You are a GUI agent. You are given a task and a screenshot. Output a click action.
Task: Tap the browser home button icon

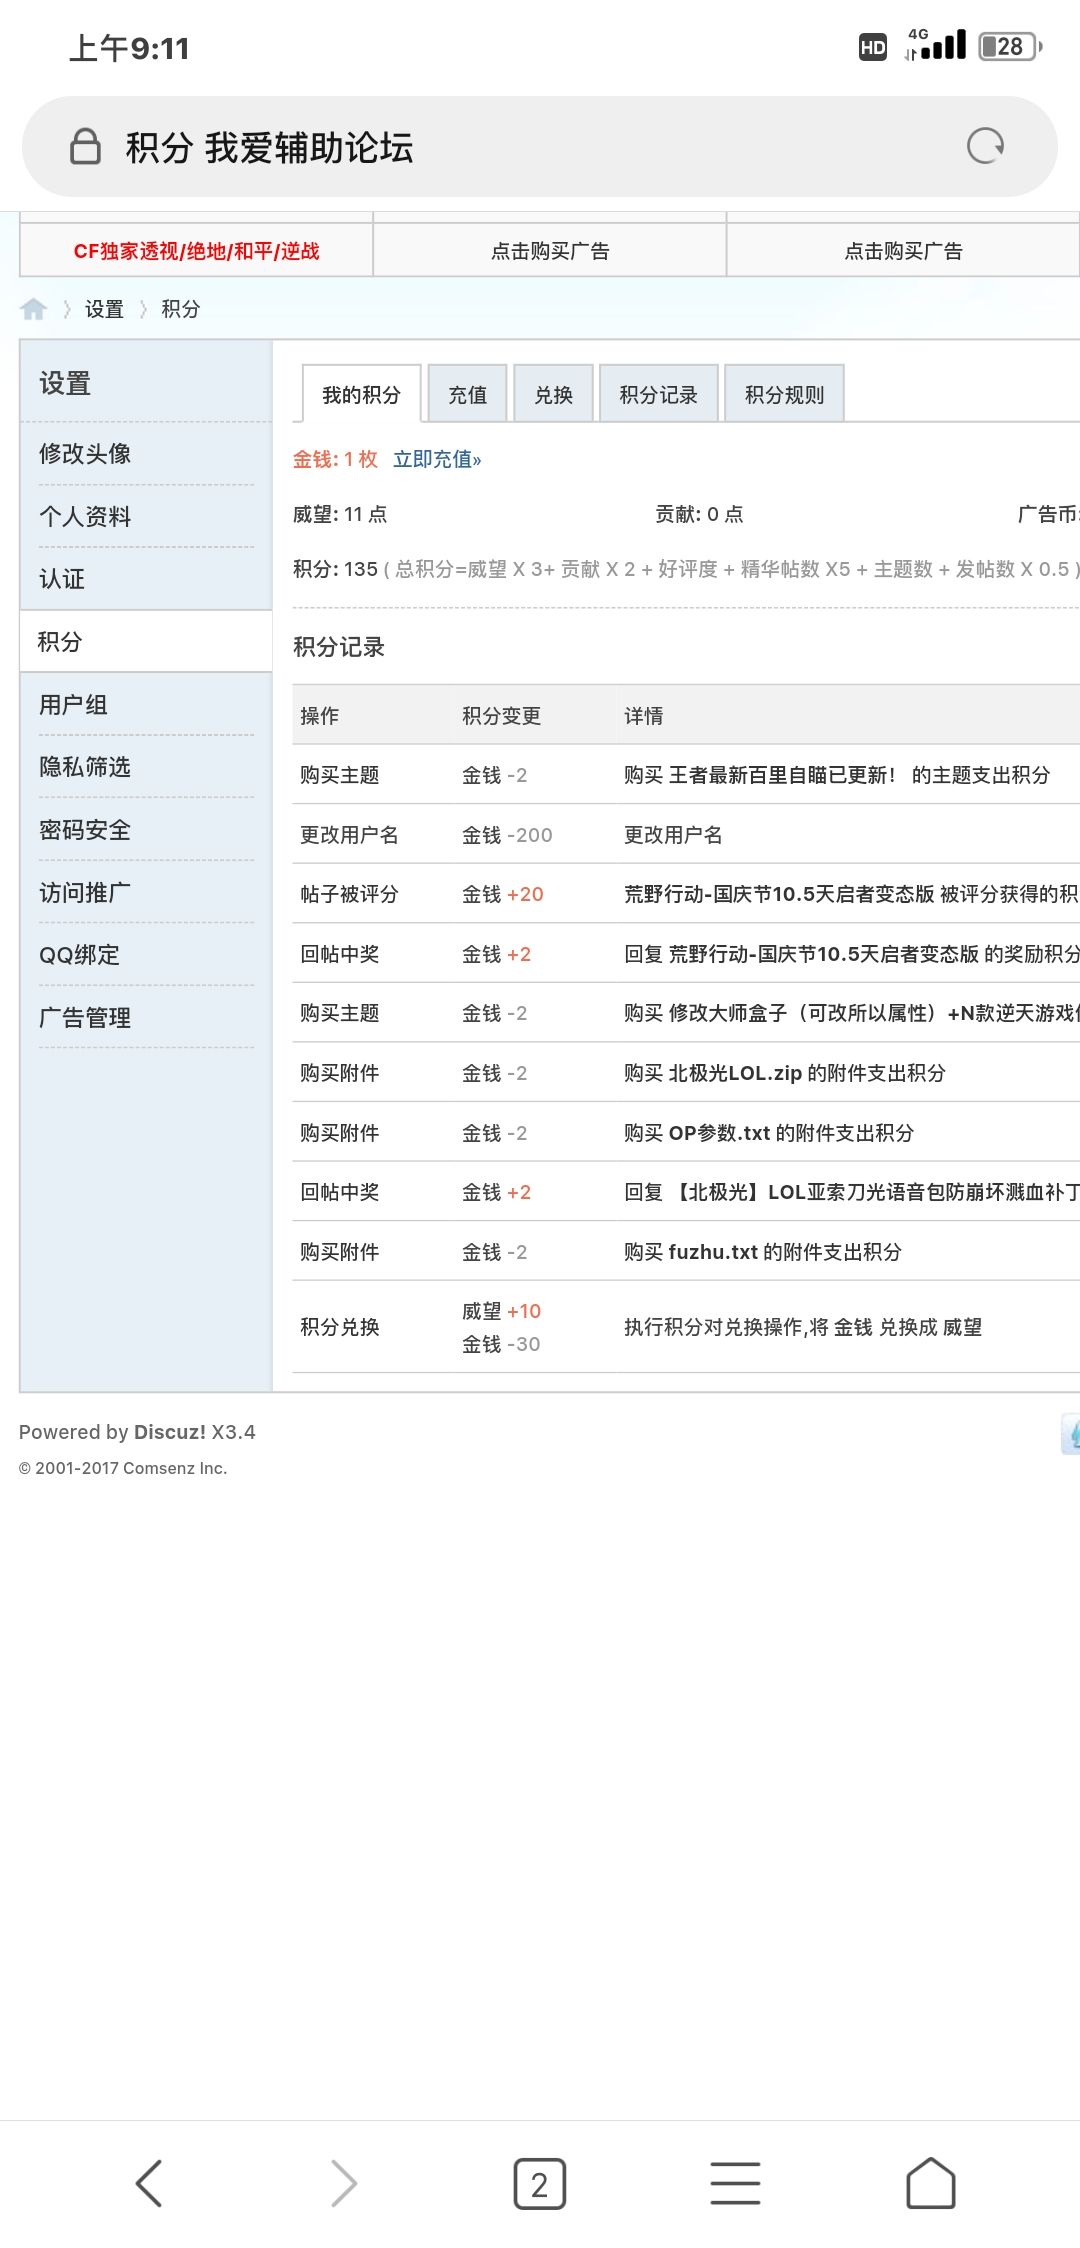(x=930, y=2182)
